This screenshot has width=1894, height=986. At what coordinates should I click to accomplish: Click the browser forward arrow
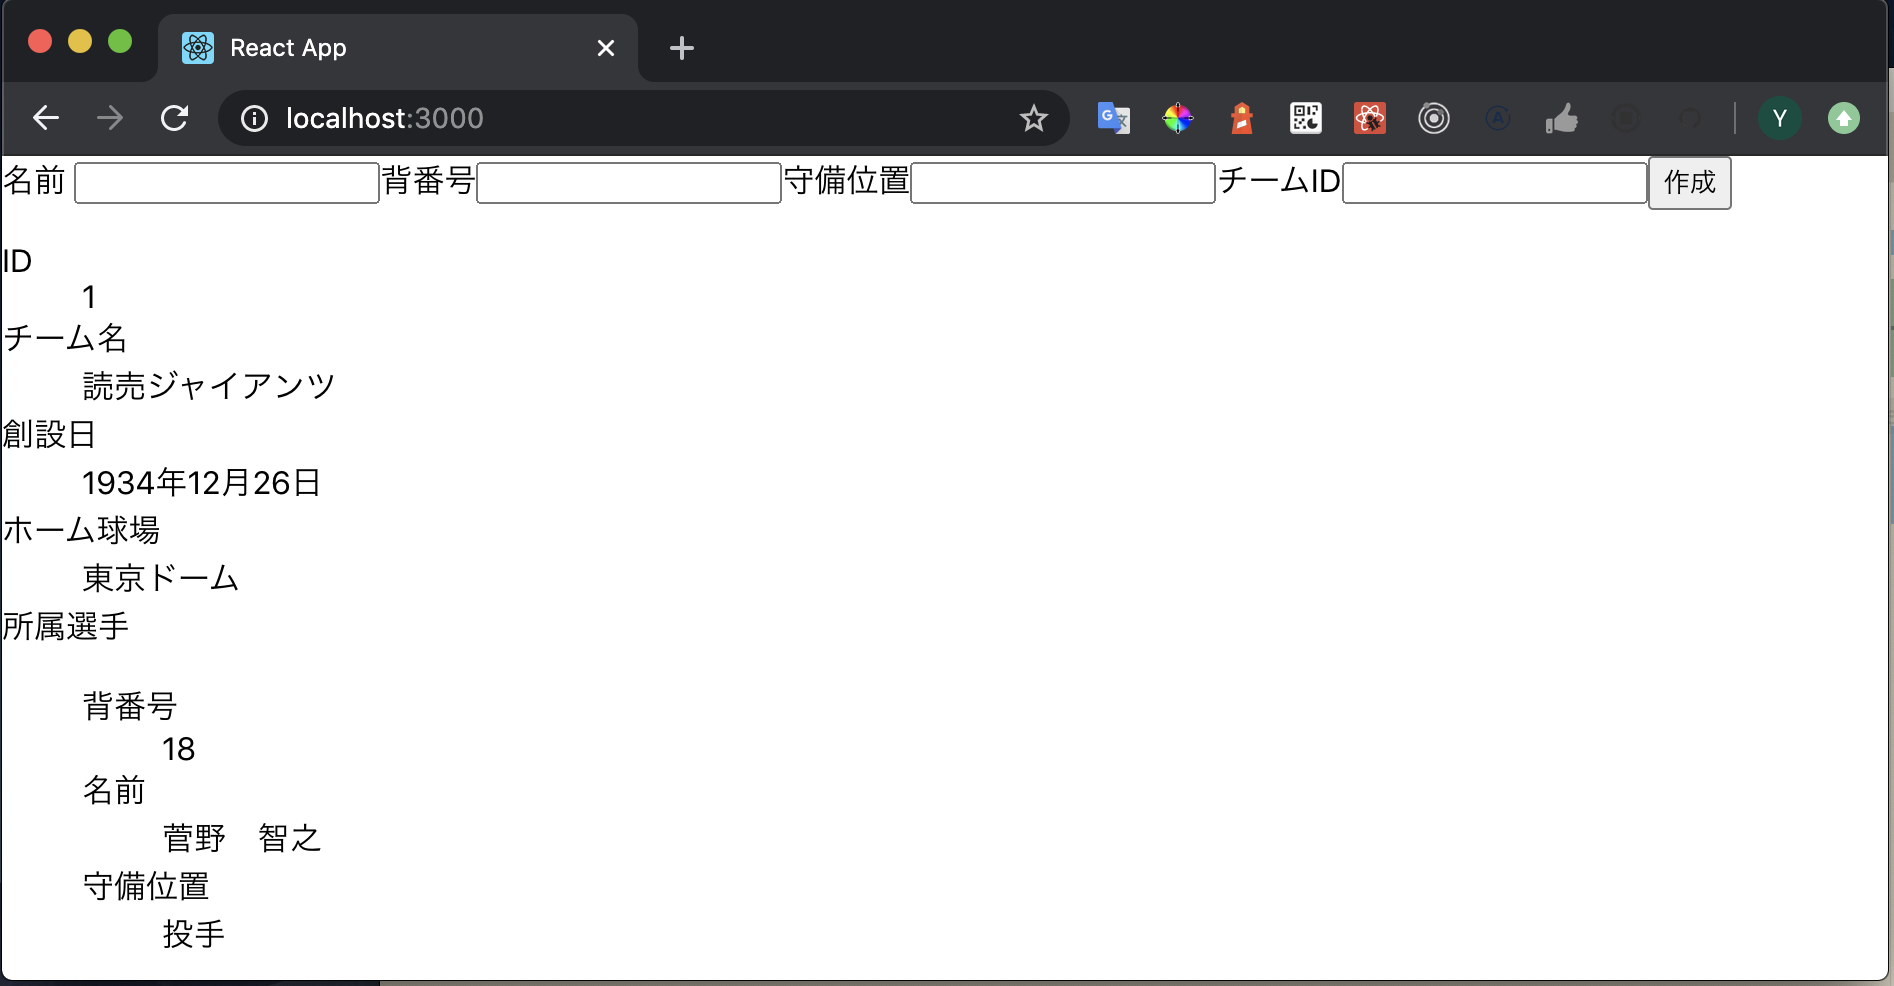tap(110, 118)
